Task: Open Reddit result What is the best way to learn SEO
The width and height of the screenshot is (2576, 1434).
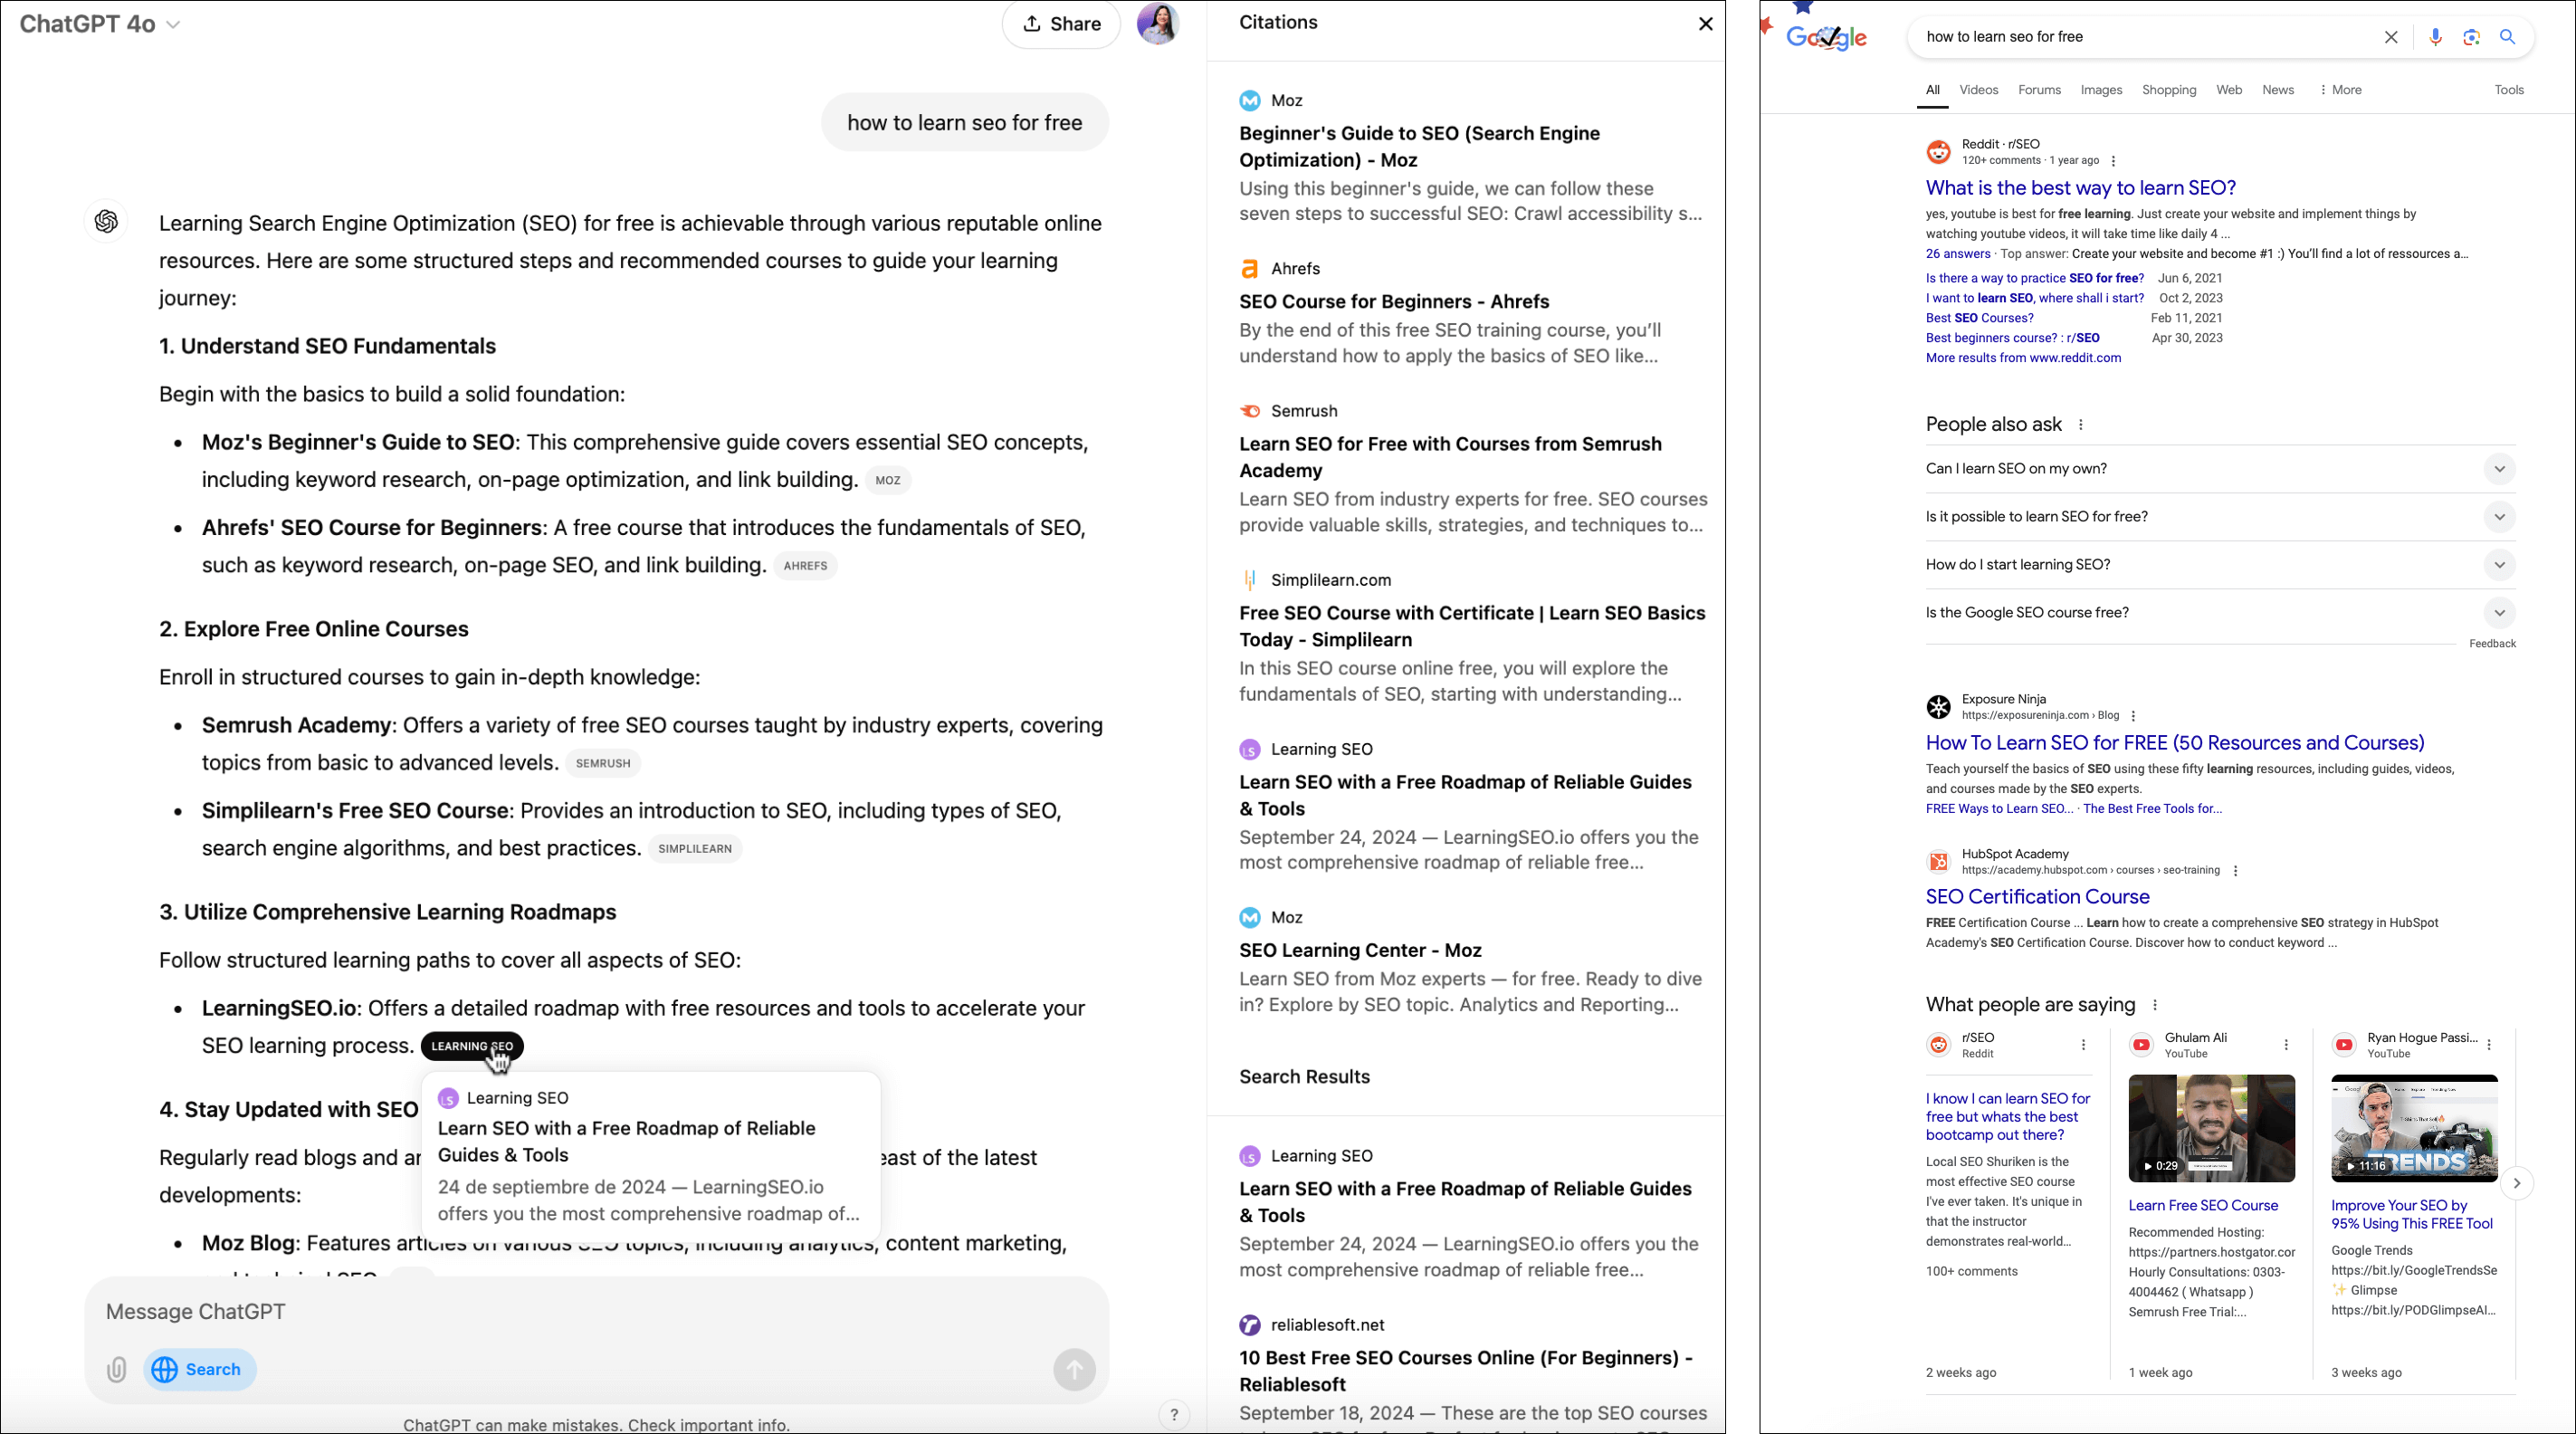Action: [x=2080, y=188]
